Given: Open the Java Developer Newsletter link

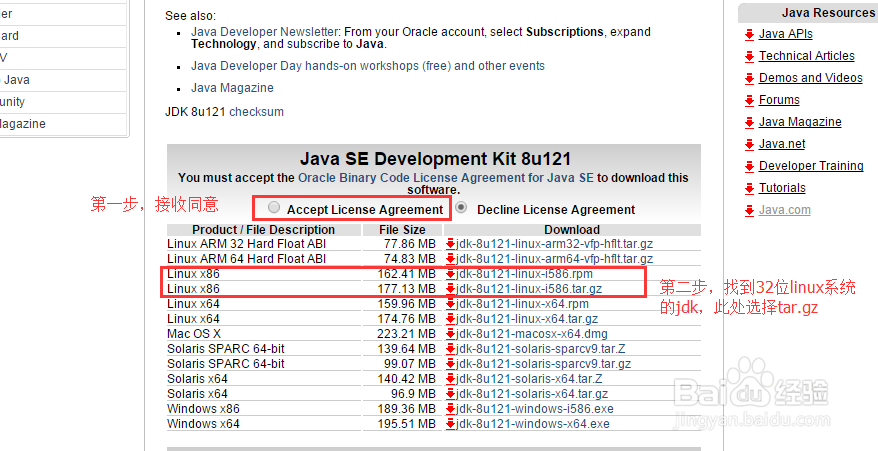Looking at the screenshot, I should coord(265,32).
